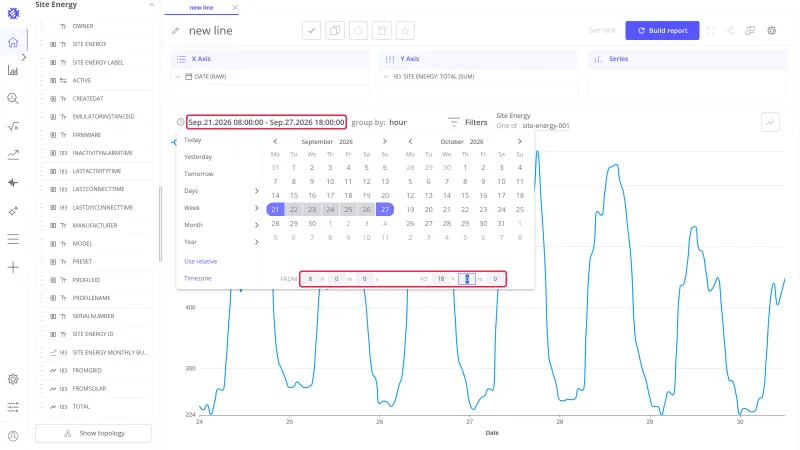Click the archive box toolbar button

tap(382, 31)
